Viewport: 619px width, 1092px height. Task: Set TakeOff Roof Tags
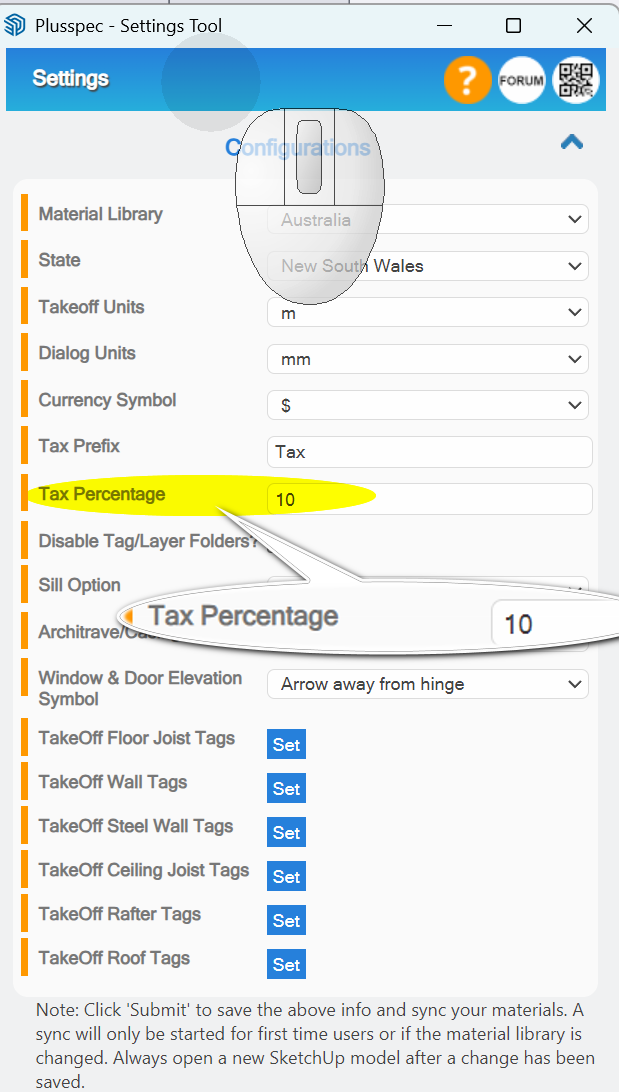[x=286, y=965]
